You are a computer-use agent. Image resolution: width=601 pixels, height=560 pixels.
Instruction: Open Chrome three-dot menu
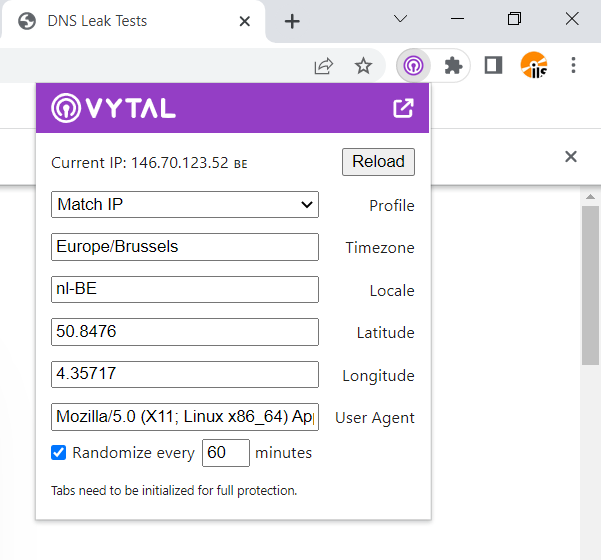click(573, 66)
